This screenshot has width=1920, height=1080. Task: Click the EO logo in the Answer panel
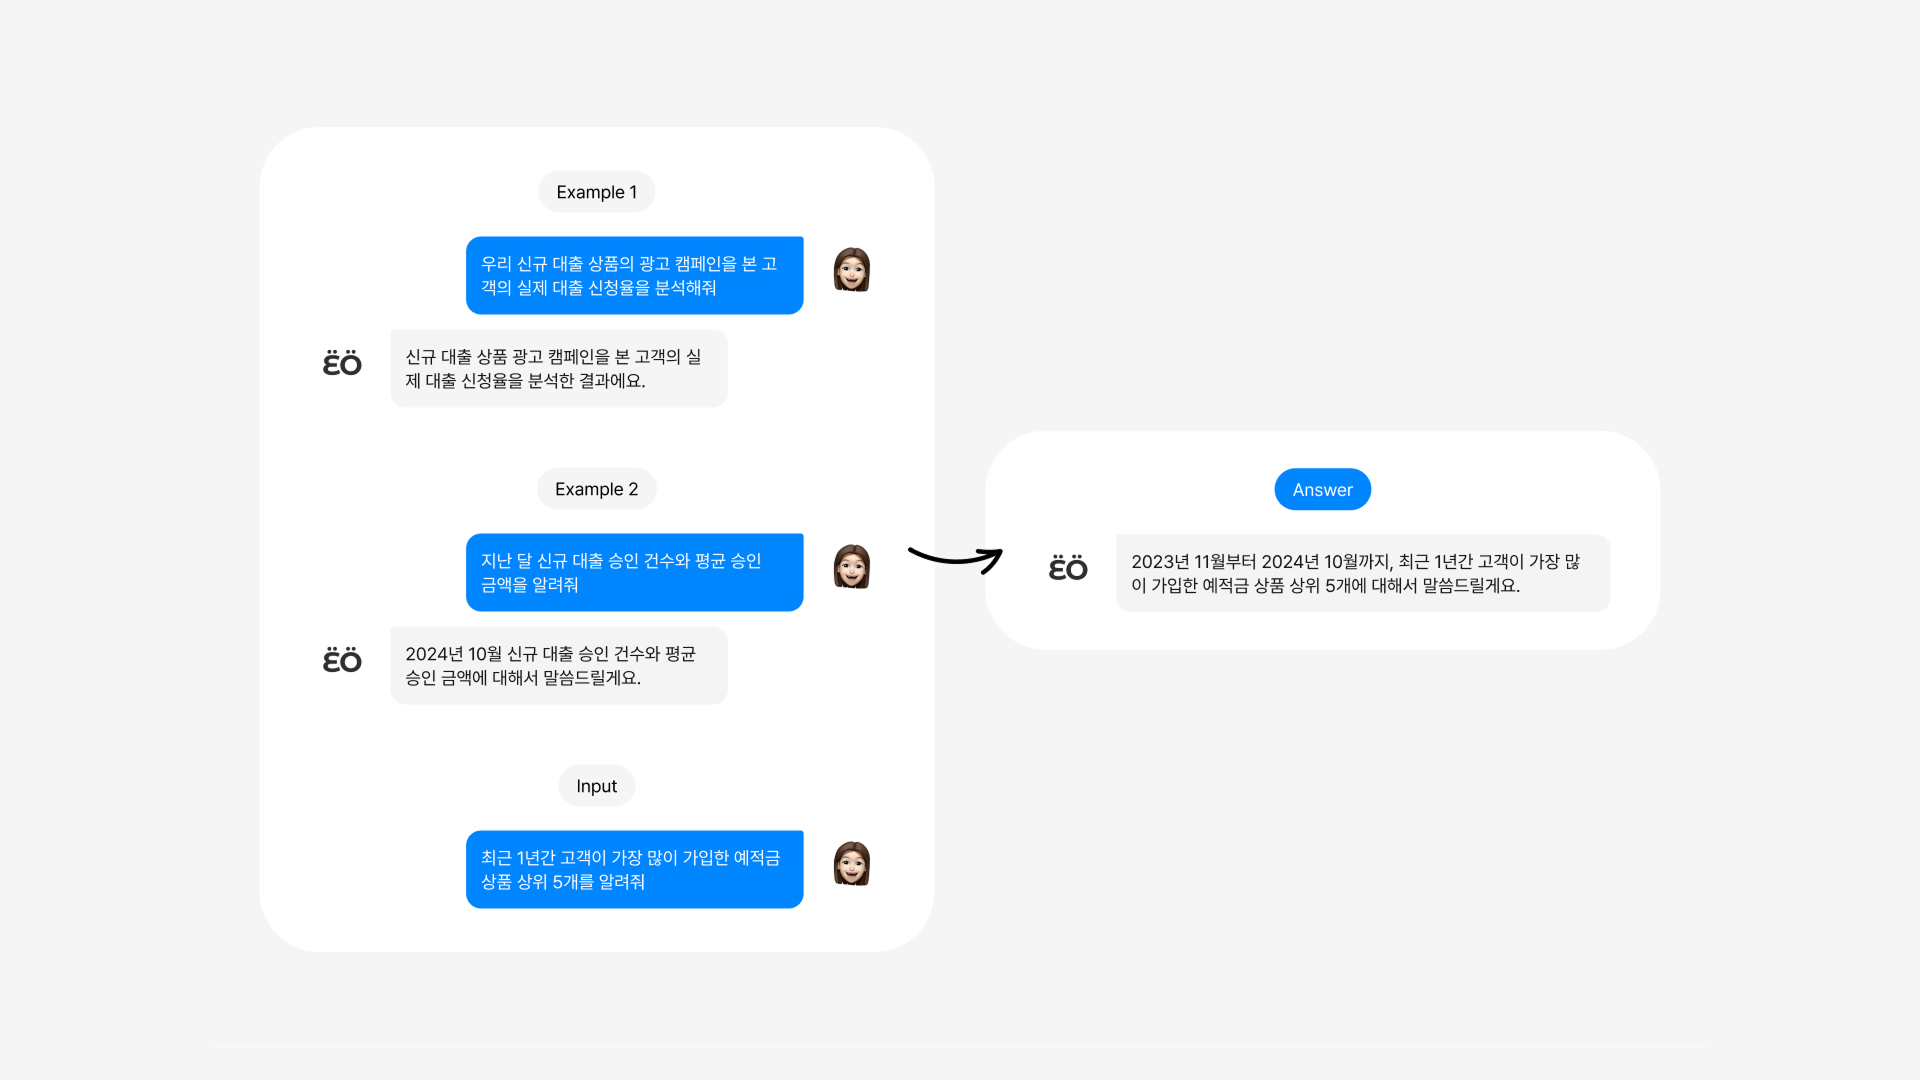point(1068,568)
